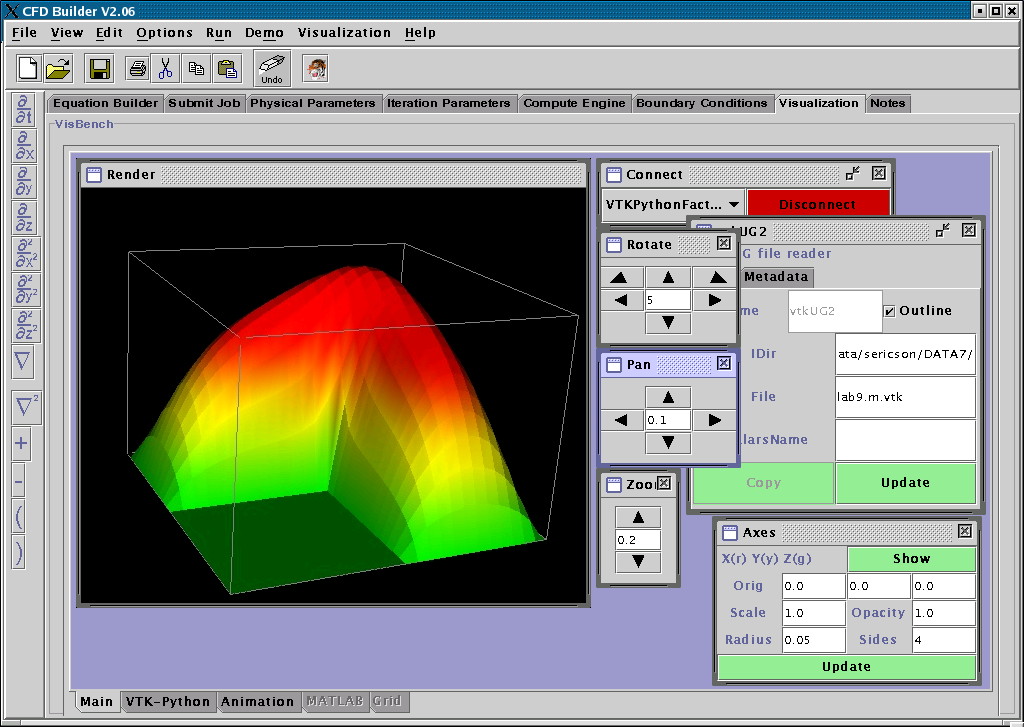This screenshot has height=727, width=1024.
Task: Insert the Laplacian ∇² operator
Action: 24,406
